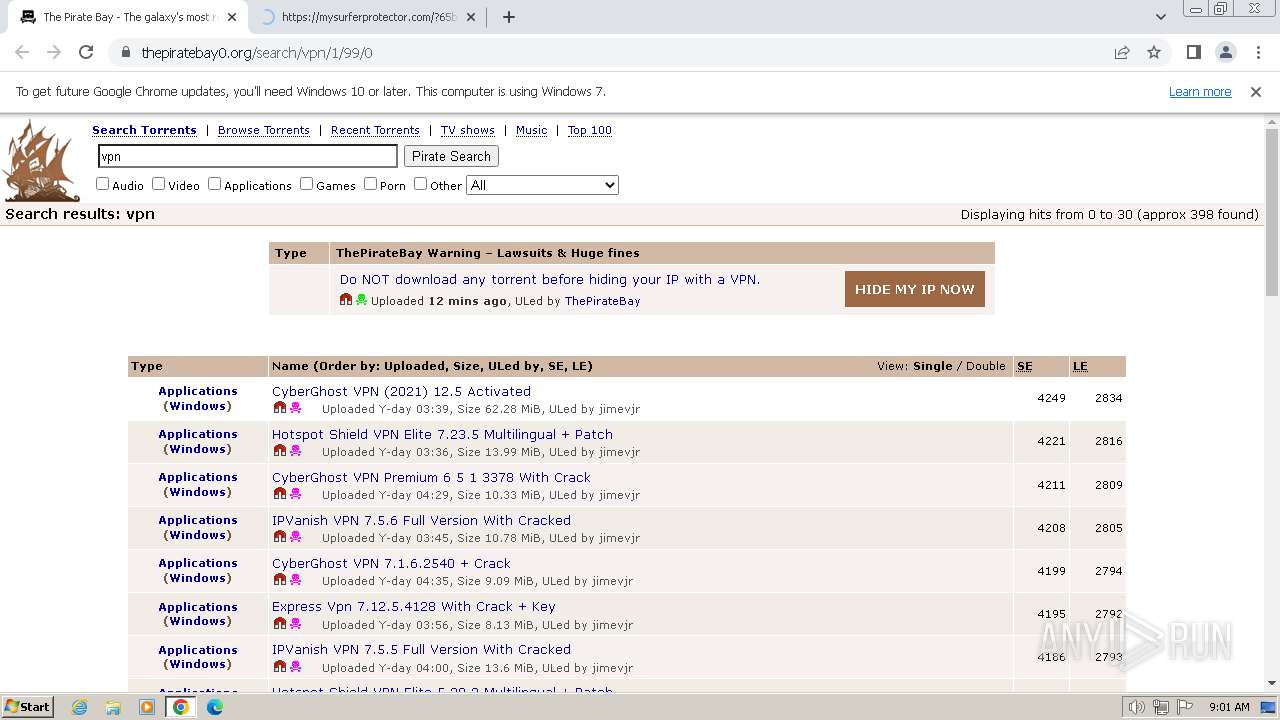This screenshot has width=1280, height=720.
Task: Click pink skull icon for Express Vpn 7.12.5.4128
Action: coord(295,623)
